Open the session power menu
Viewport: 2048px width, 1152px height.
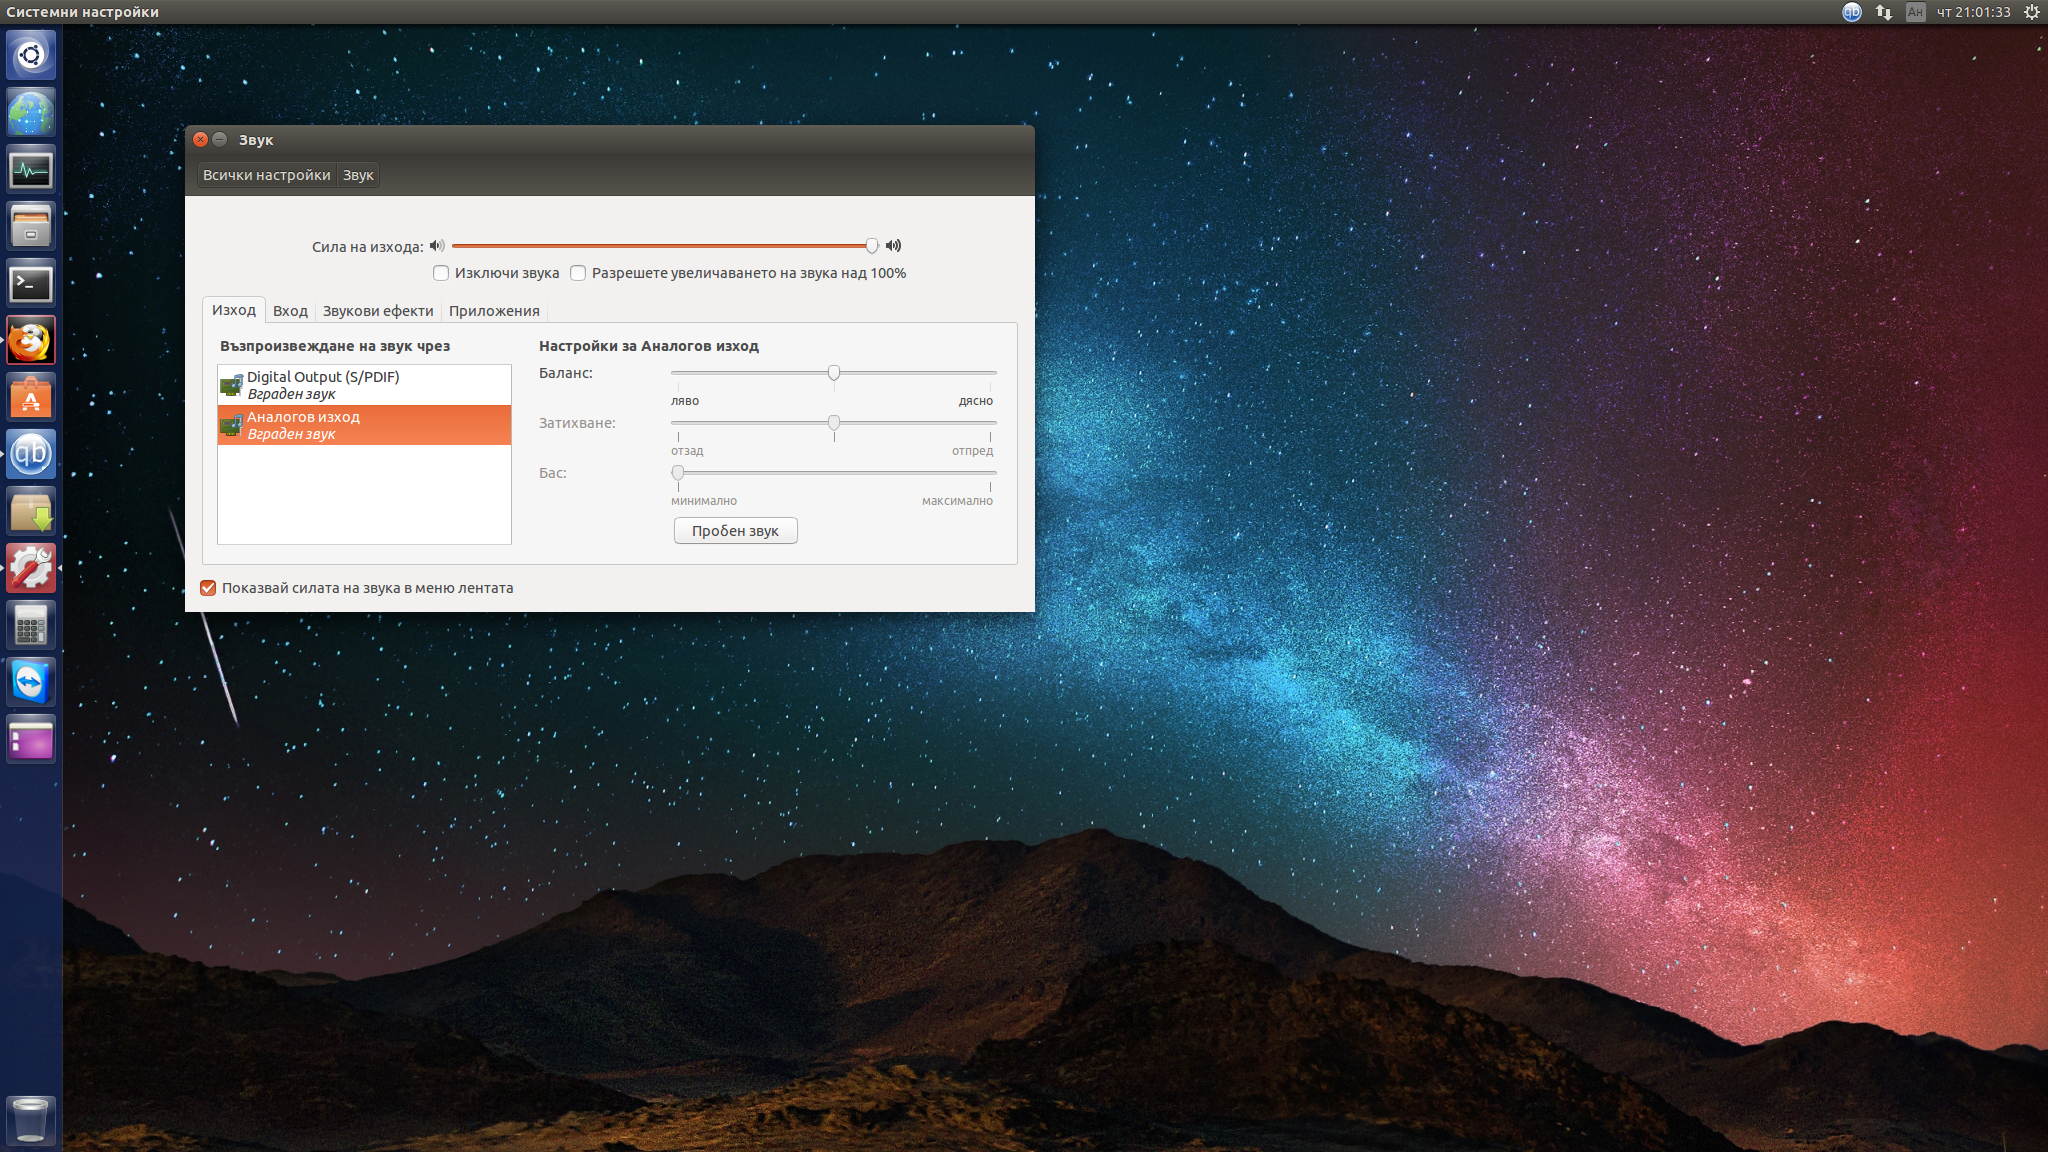[2031, 12]
